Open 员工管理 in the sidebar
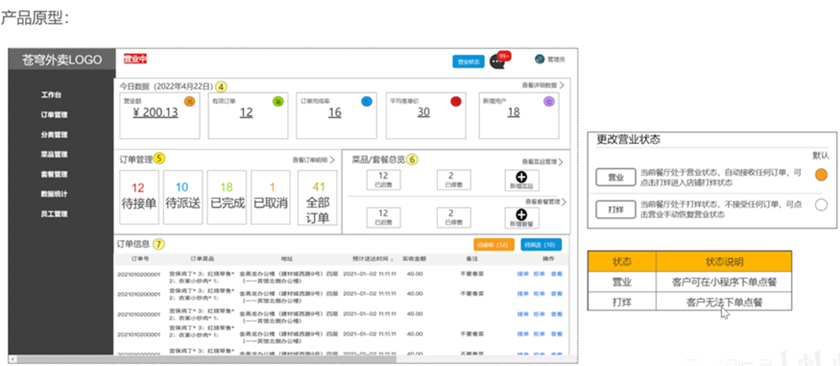This screenshot has width=840, height=366. (54, 214)
